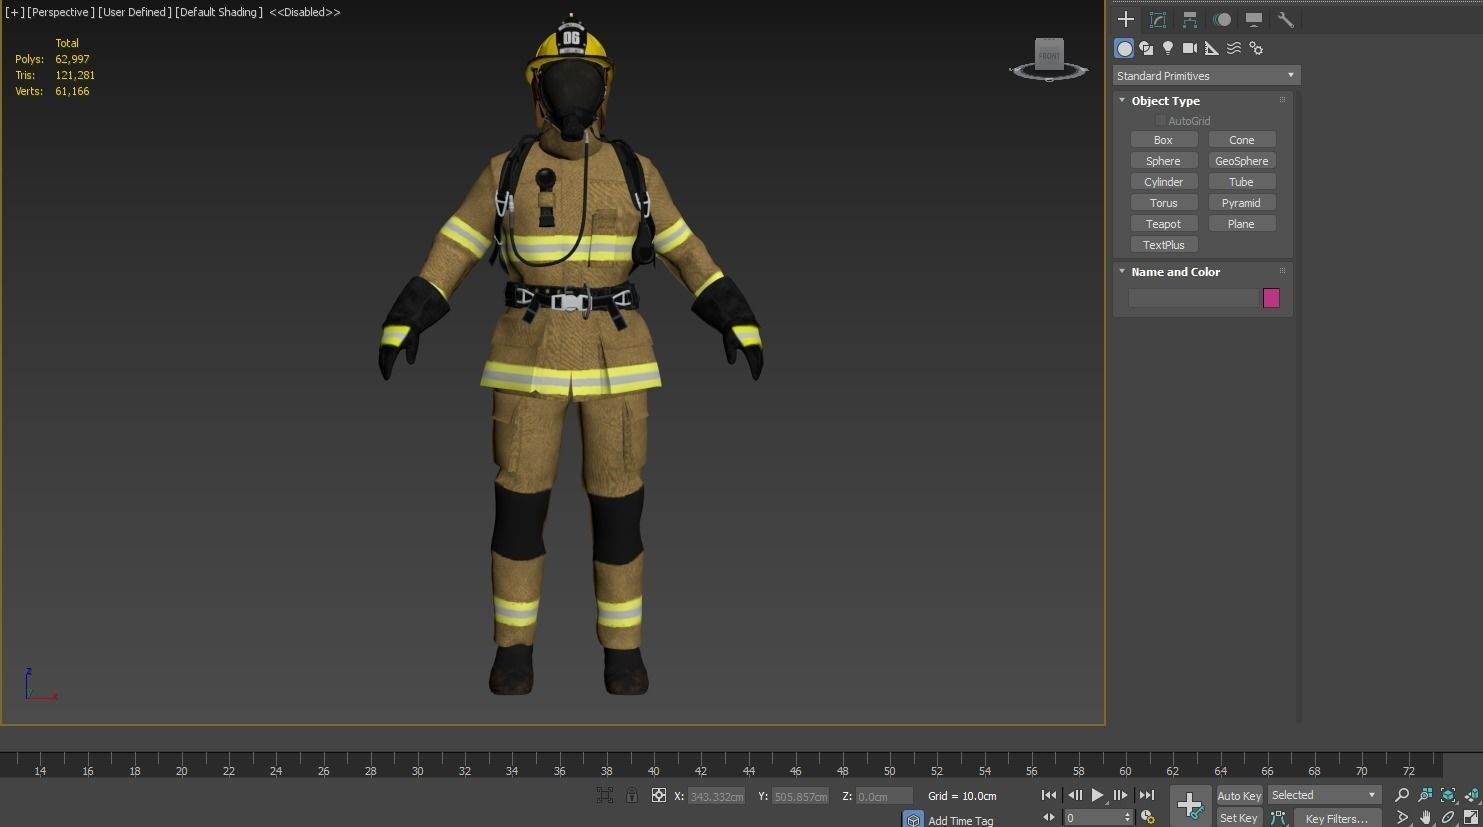Screen dimensions: 1483x827
Task: Toggle Maximize Viewport icon
Action: click(x=1471, y=818)
